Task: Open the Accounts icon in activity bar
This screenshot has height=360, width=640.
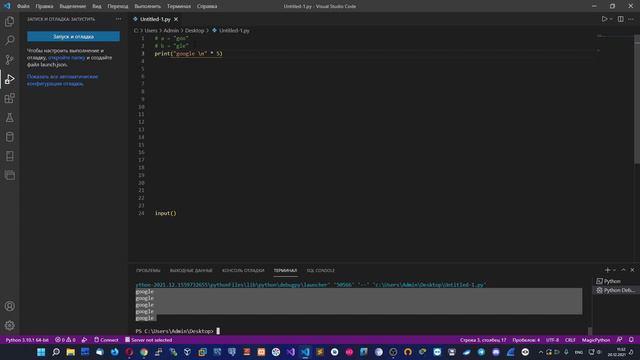Action: coord(9,306)
